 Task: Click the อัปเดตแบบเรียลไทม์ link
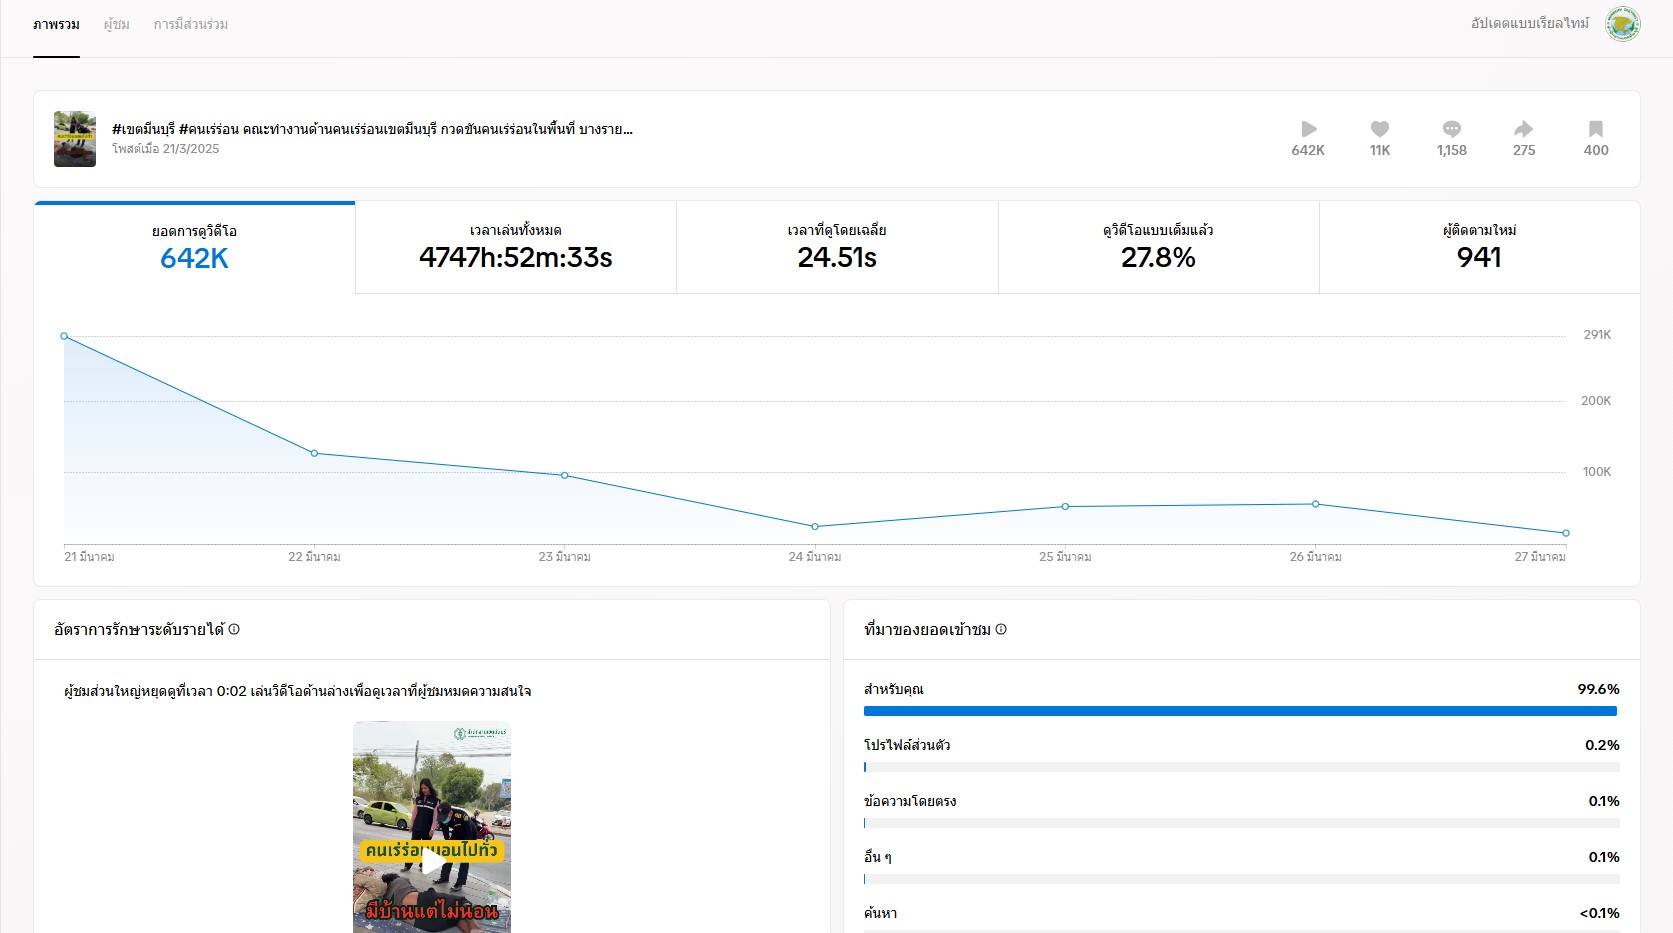(x=1529, y=23)
